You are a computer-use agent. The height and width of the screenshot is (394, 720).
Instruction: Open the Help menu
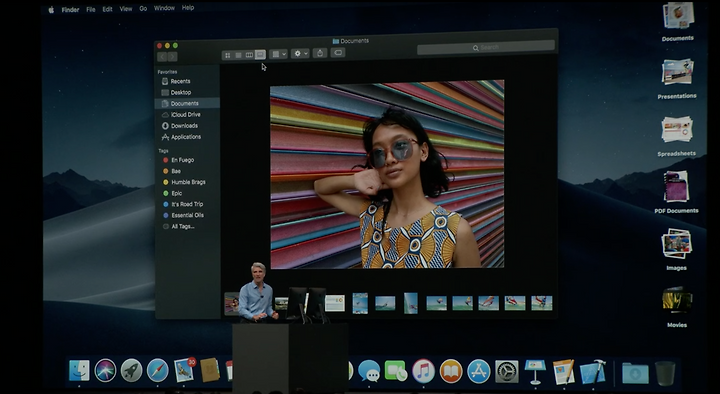pyautogui.click(x=188, y=8)
